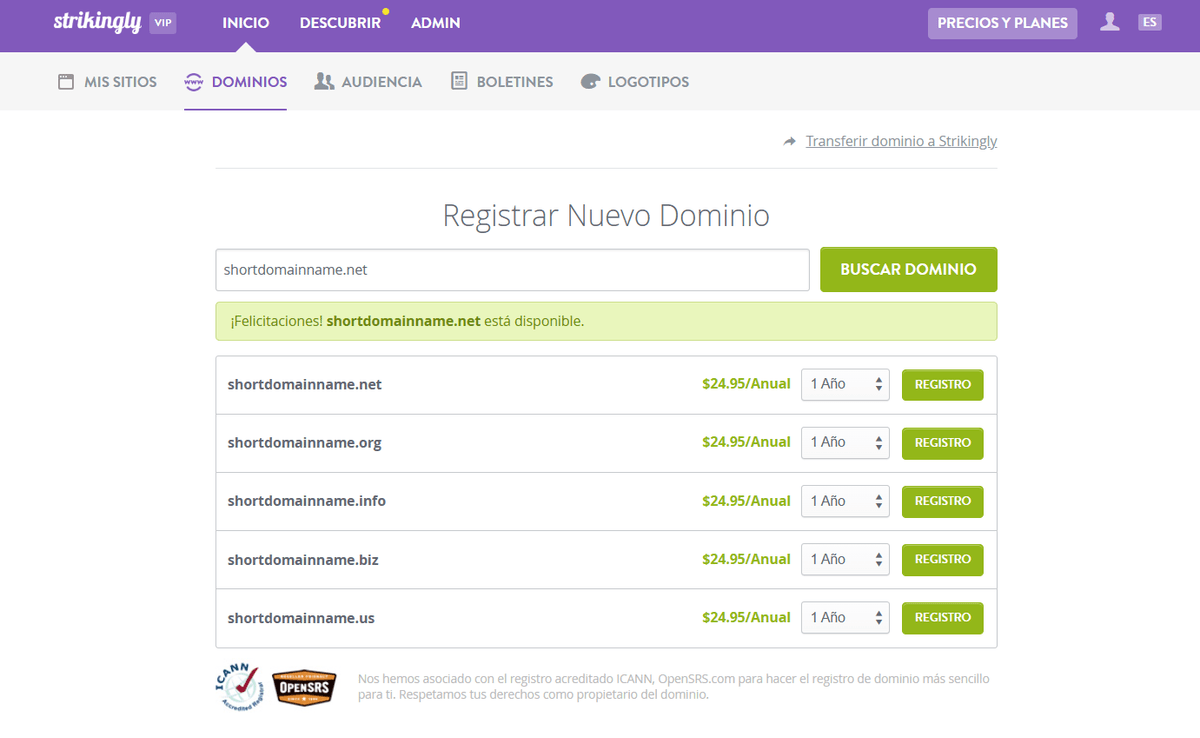Register shortdomainname.info with its REGISTRO button
The image size is (1200, 738).
(942, 501)
